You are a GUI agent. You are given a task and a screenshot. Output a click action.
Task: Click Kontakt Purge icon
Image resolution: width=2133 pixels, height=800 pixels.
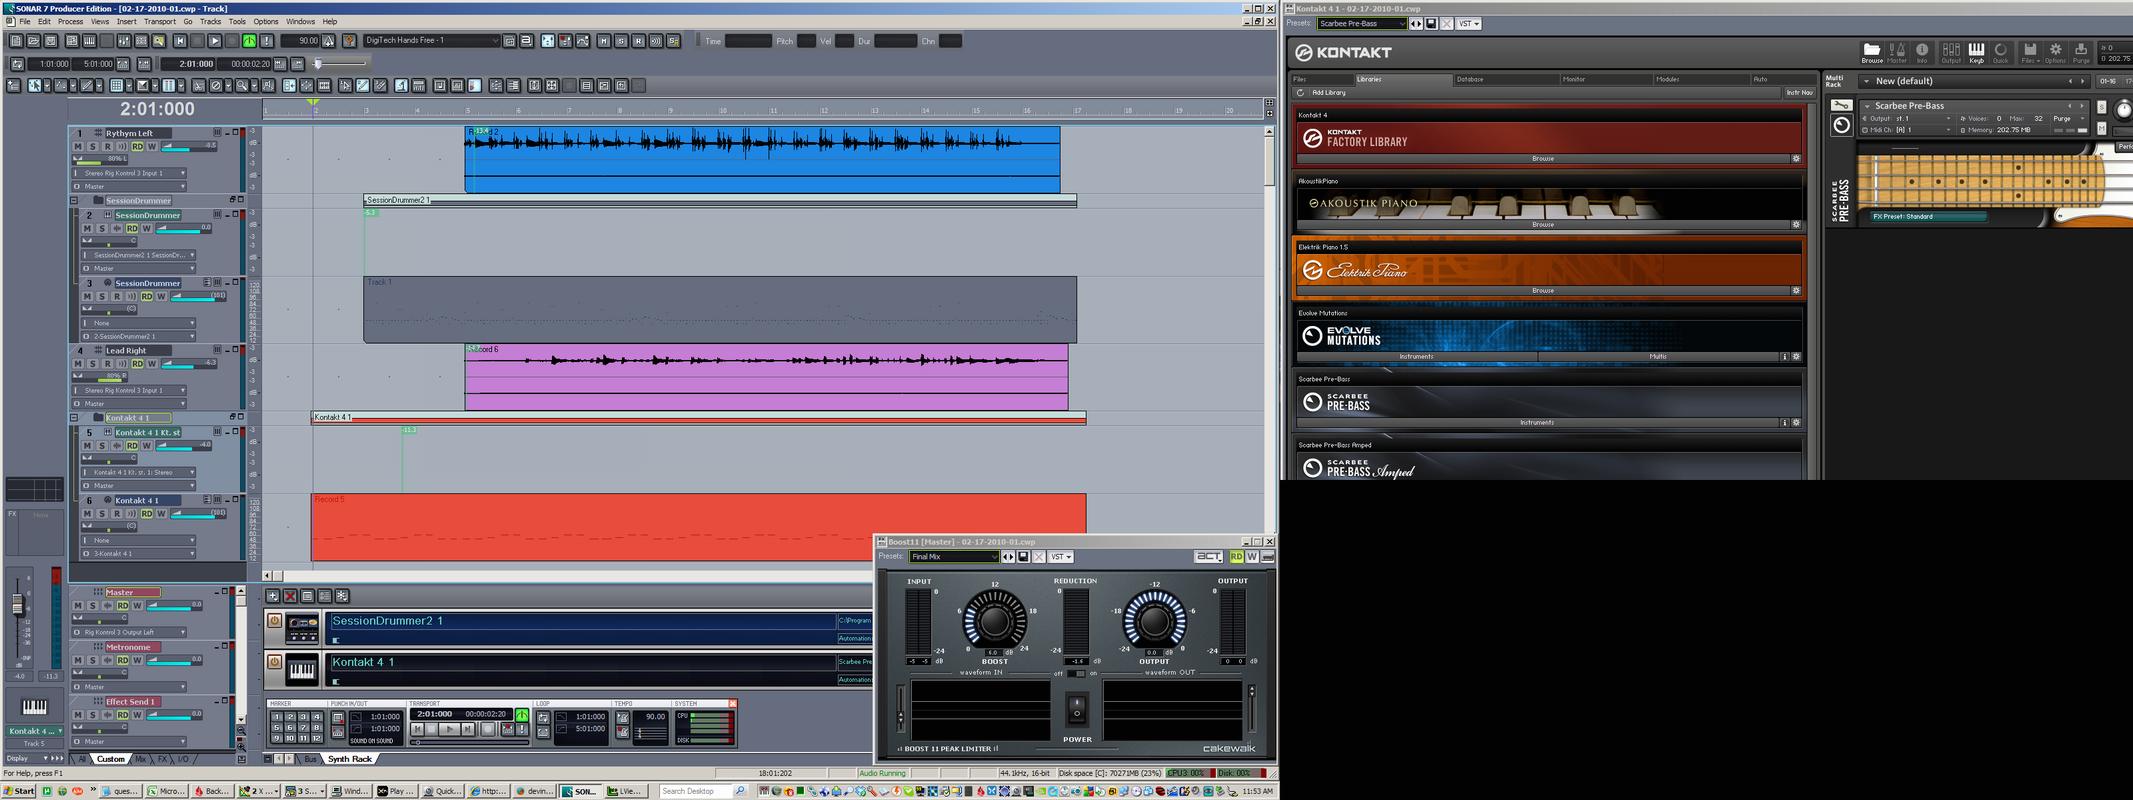pos(2081,52)
